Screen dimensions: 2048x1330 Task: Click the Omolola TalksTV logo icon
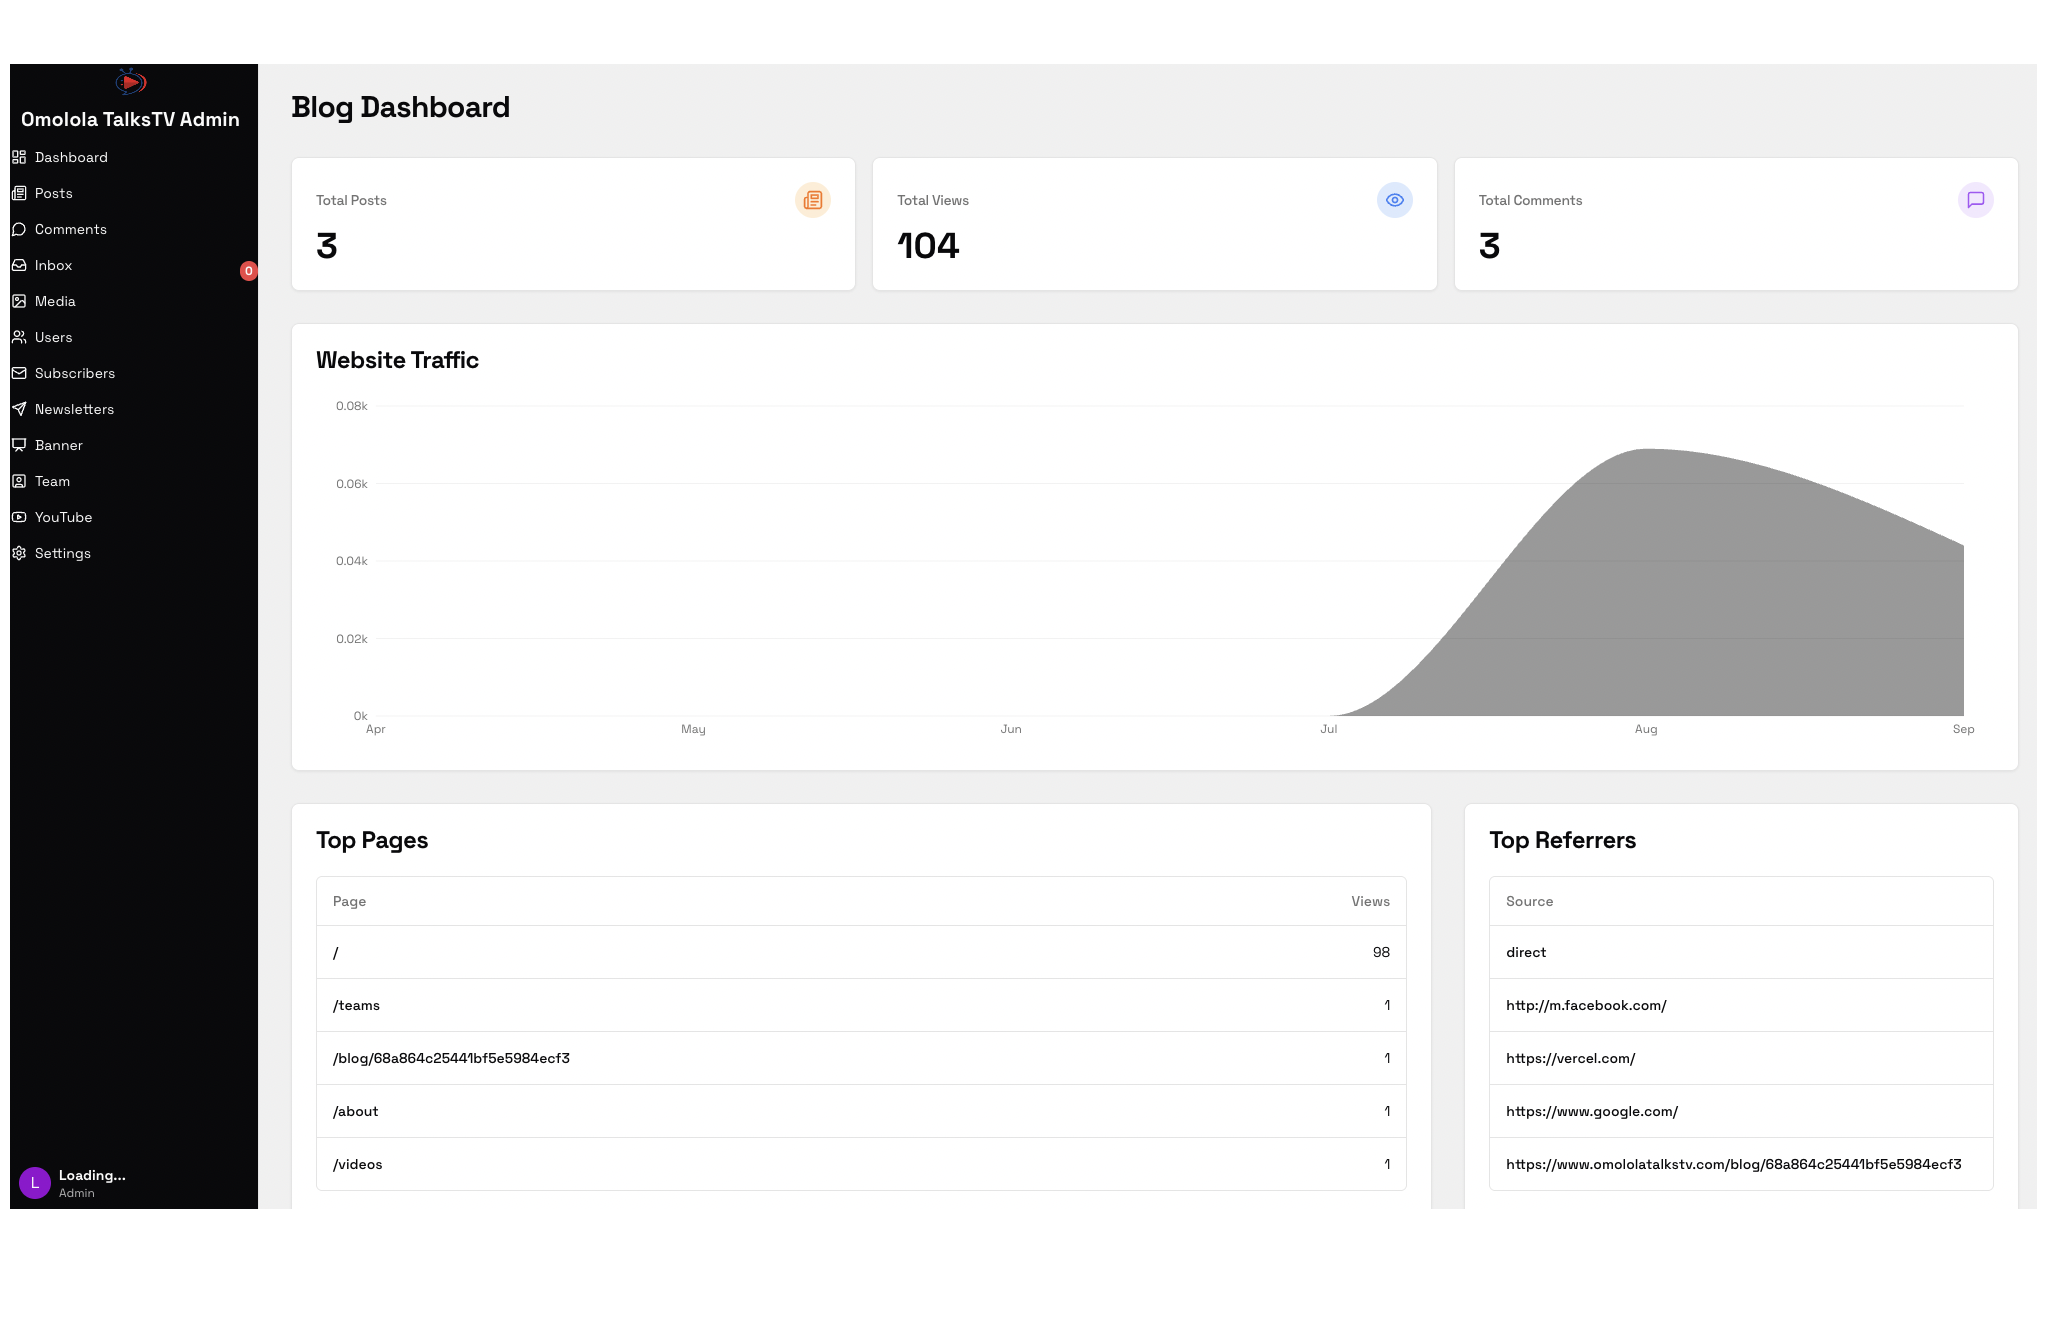(130, 82)
